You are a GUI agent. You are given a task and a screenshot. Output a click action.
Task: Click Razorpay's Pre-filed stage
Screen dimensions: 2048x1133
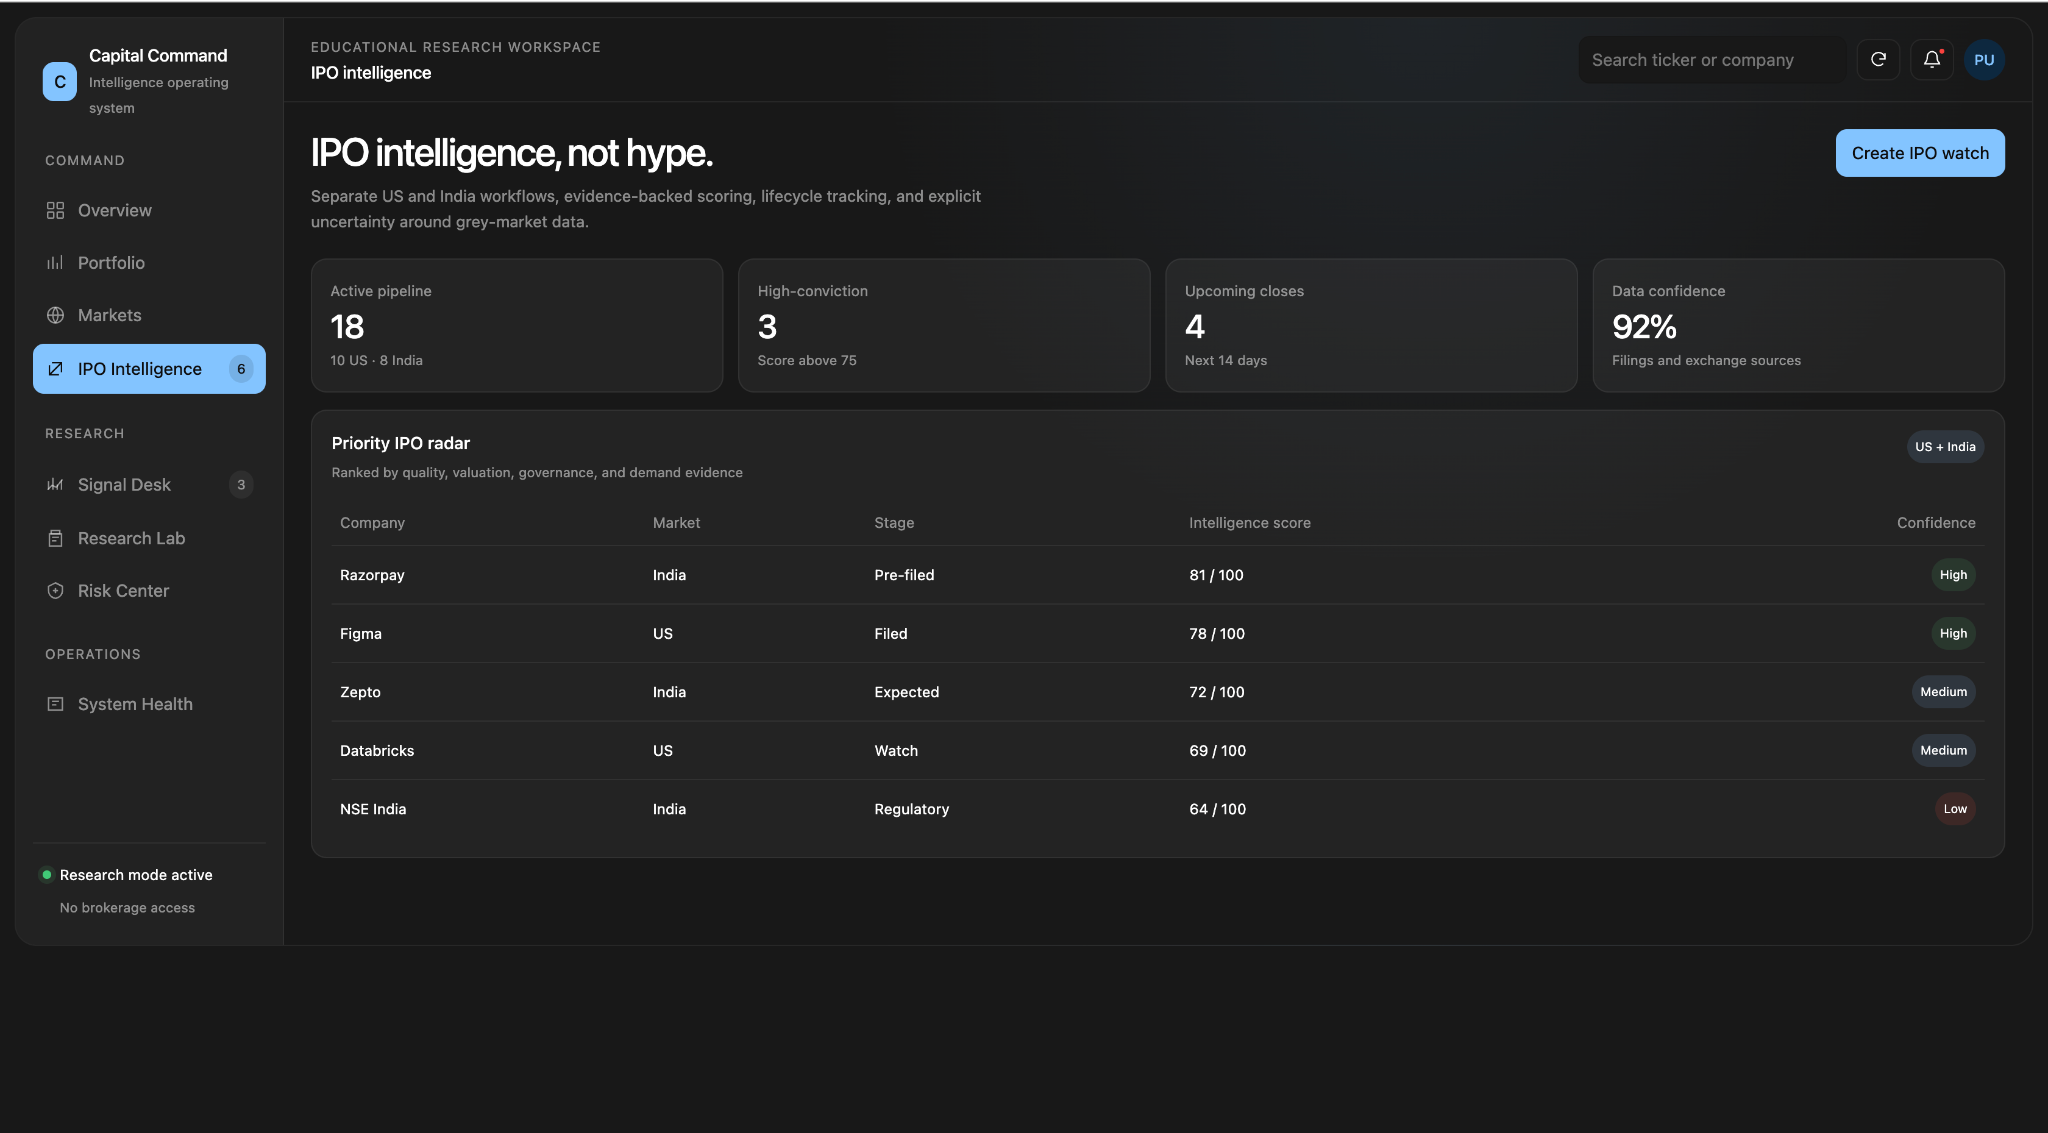[904, 575]
